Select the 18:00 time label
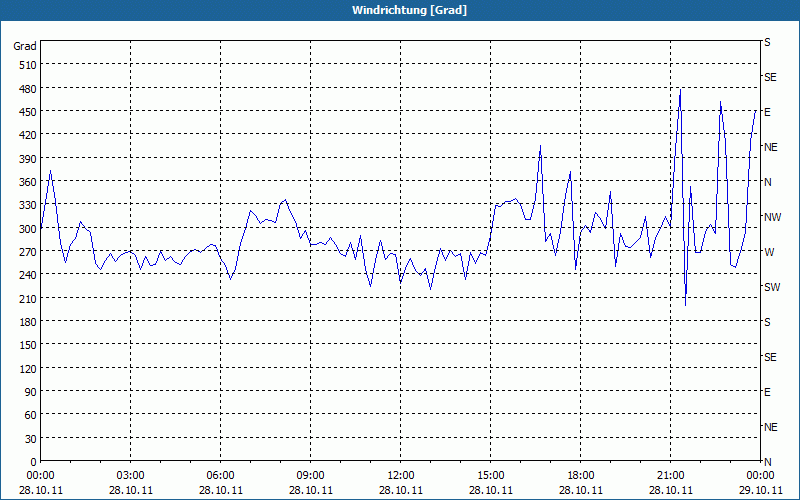800x500 pixels. (581, 476)
